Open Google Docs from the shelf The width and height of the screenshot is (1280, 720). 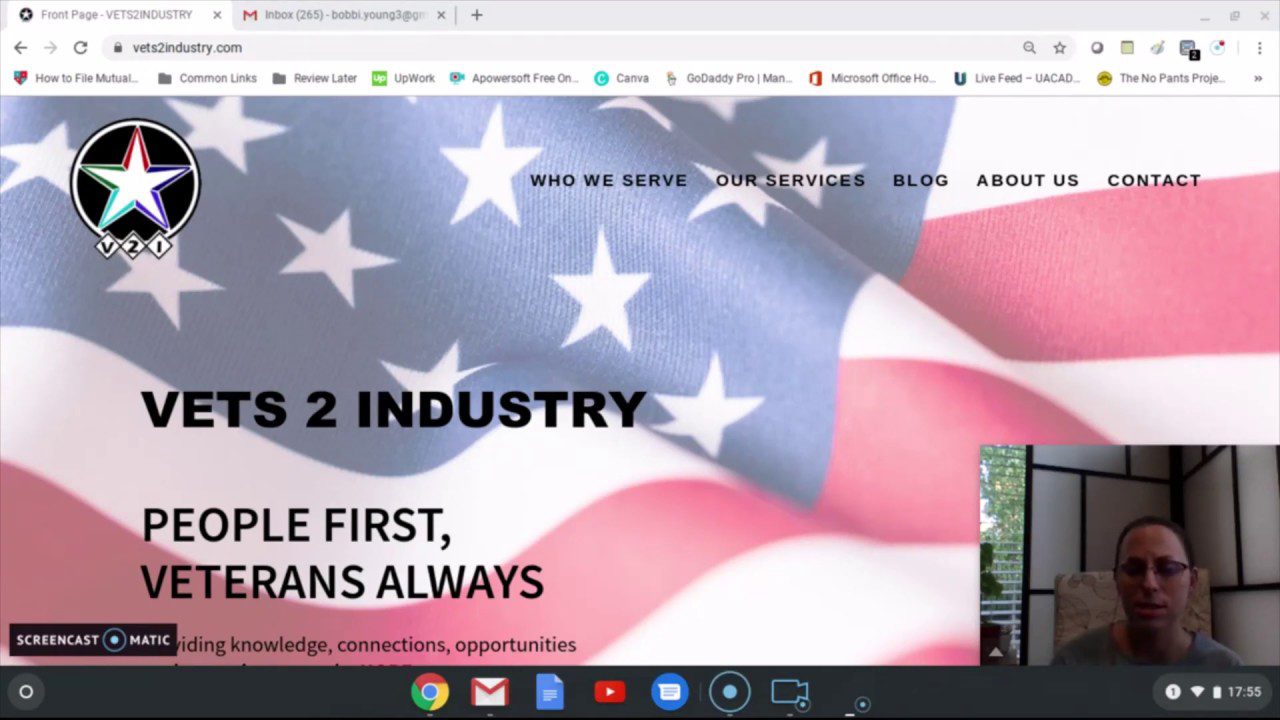pyautogui.click(x=549, y=691)
